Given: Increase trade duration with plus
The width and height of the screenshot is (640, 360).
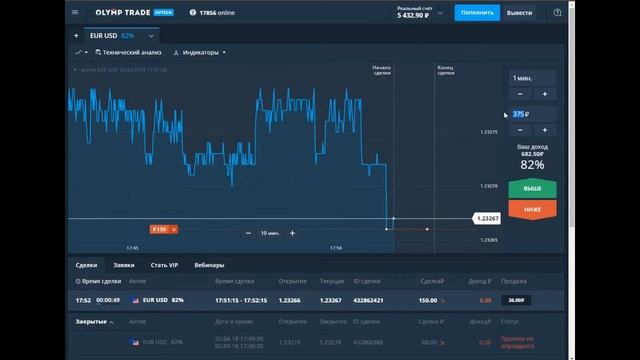Looking at the screenshot, I should pyautogui.click(x=544, y=94).
